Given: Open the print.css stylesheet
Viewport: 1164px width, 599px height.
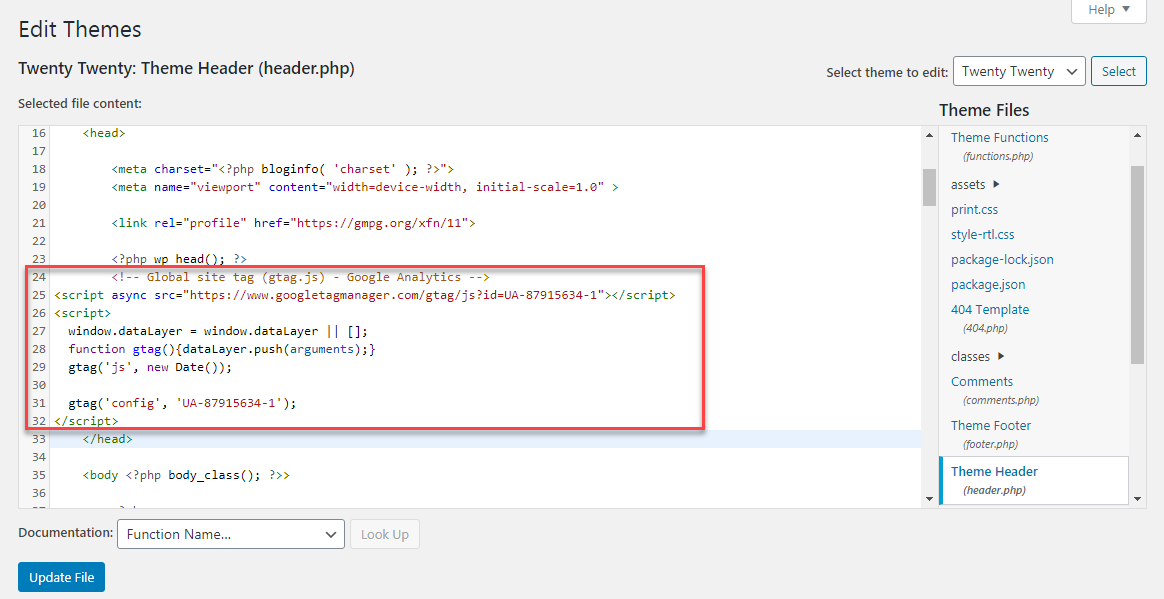Looking at the screenshot, I should click(x=974, y=209).
